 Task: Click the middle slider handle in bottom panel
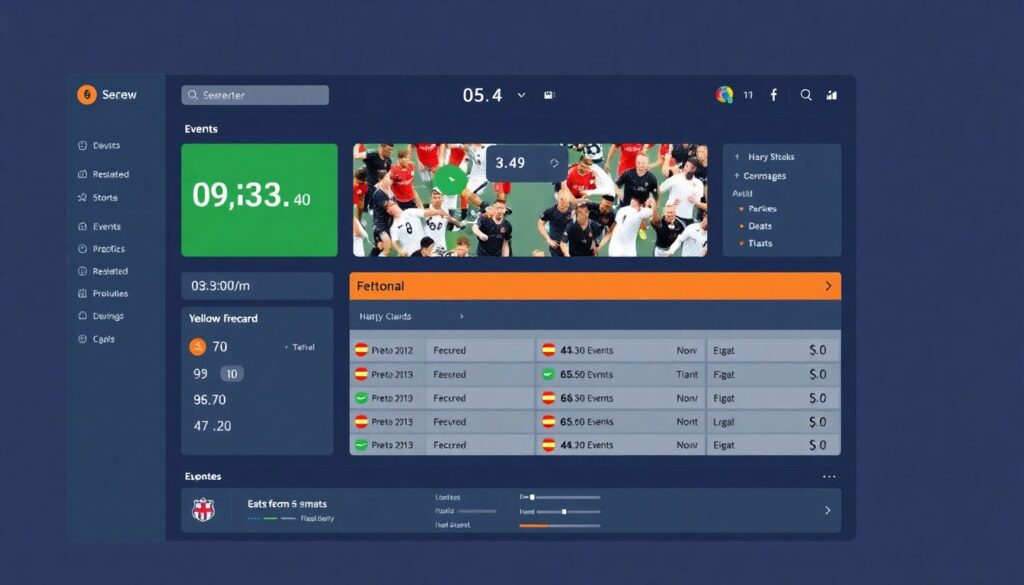565,511
